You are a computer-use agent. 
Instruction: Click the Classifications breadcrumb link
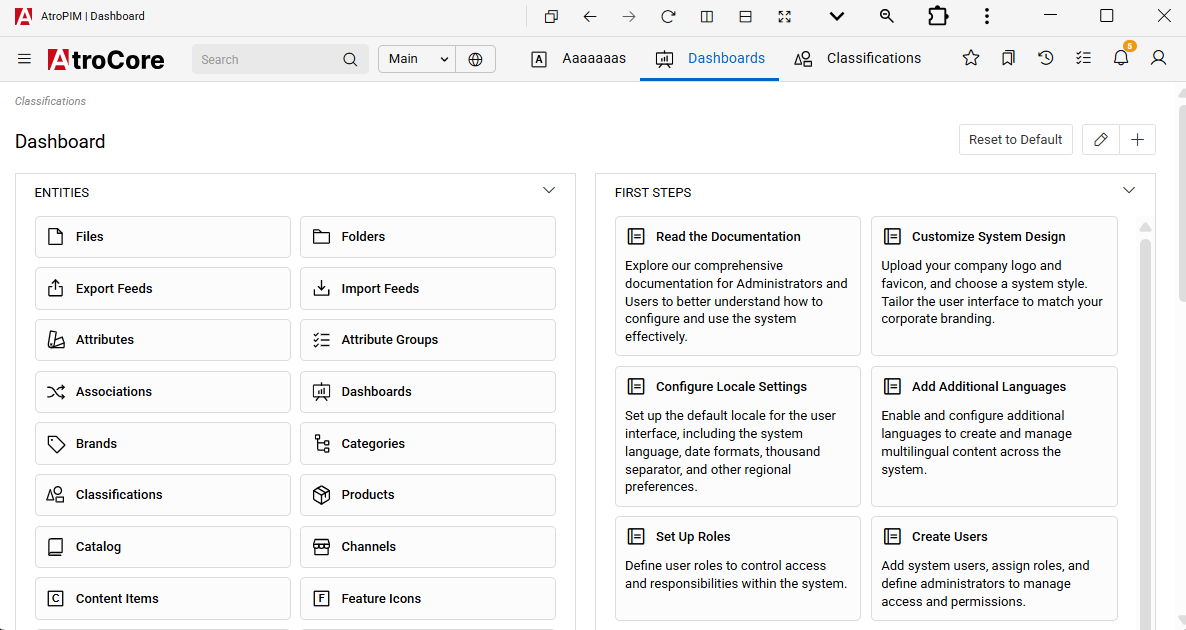(x=50, y=101)
